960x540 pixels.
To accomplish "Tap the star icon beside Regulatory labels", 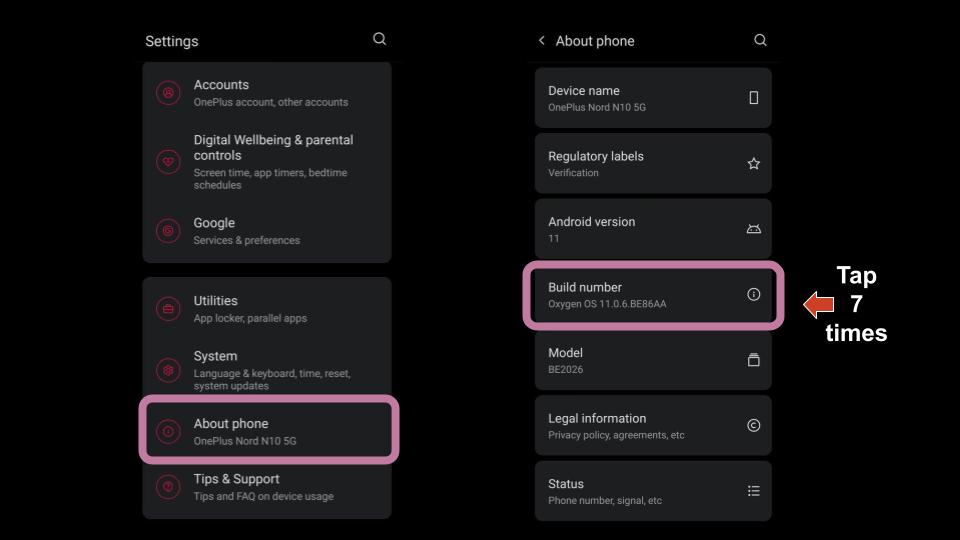I will (754, 163).
